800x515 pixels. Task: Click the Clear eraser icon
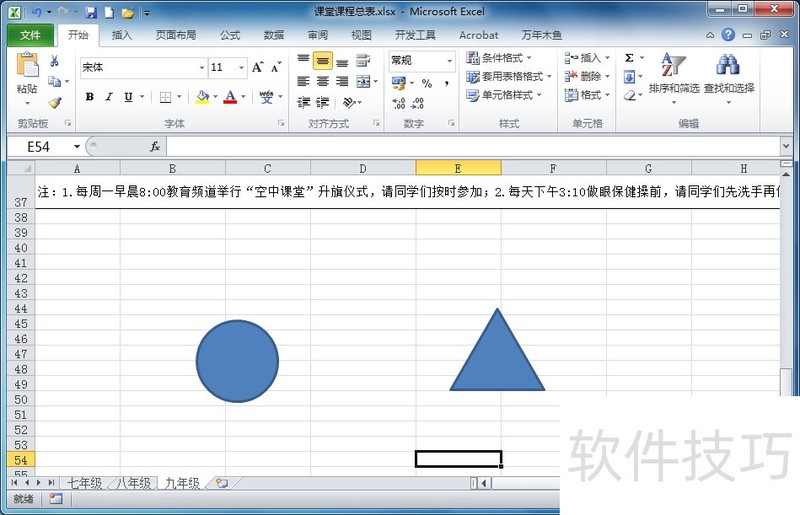coord(630,95)
